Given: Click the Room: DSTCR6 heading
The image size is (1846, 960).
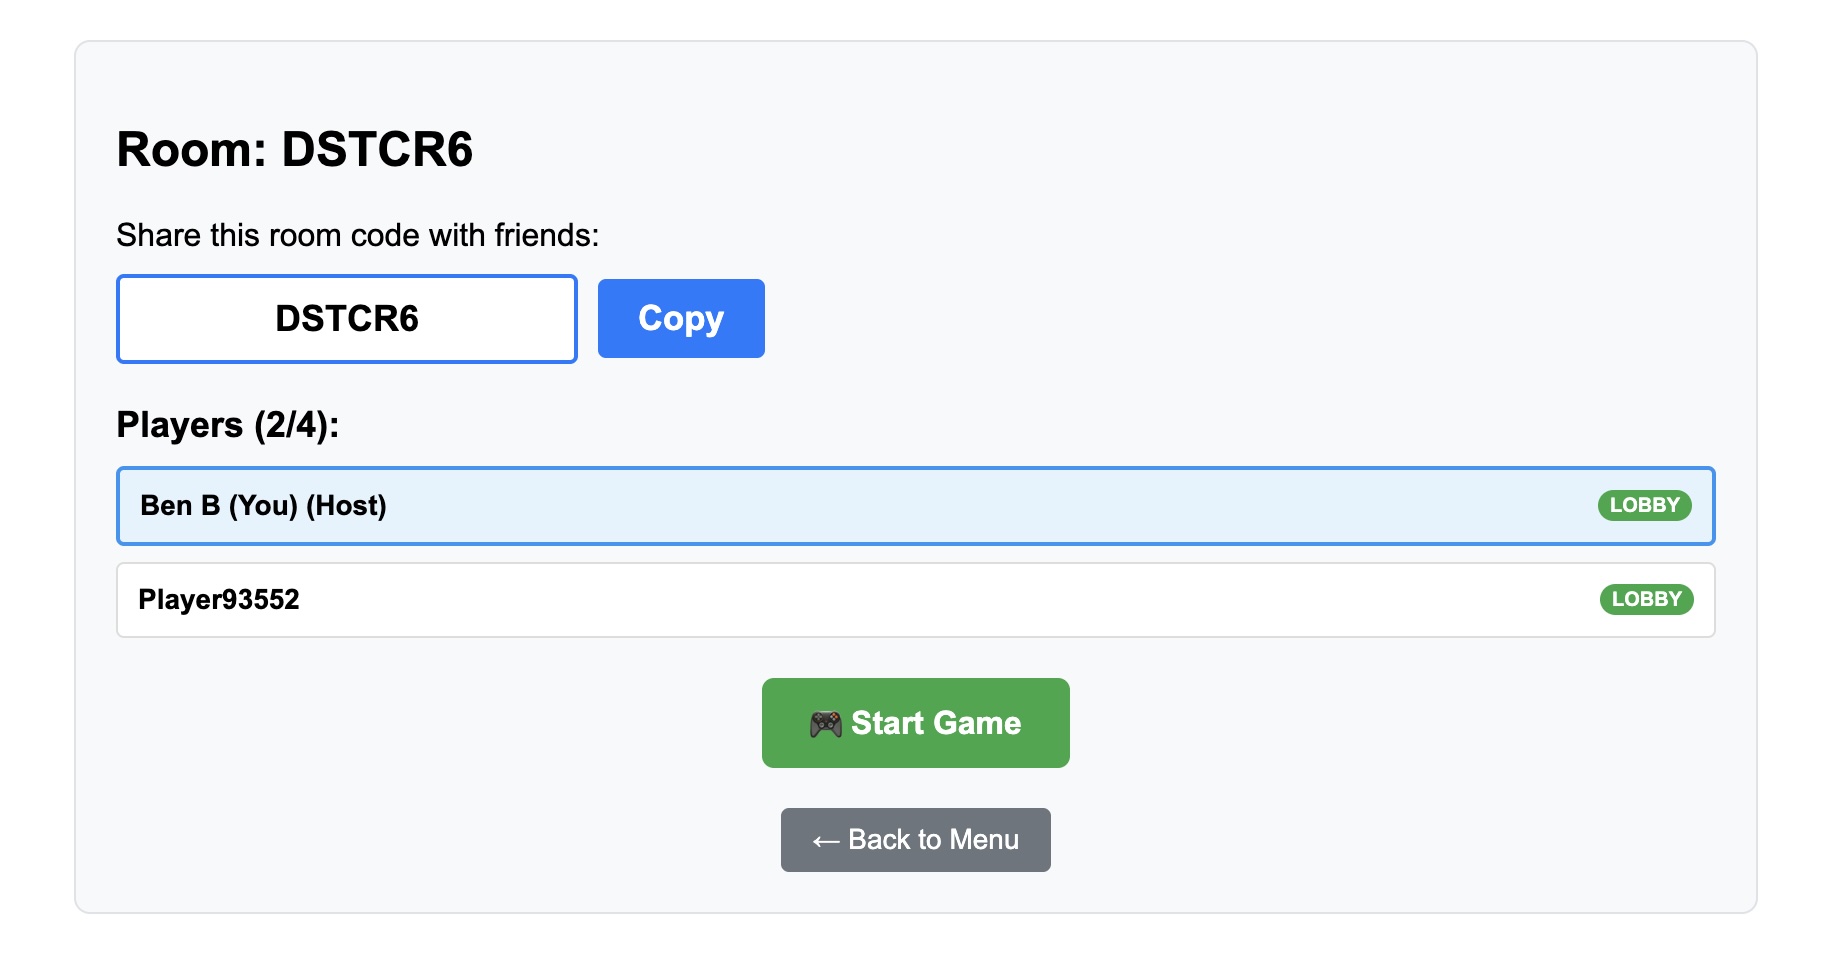Looking at the screenshot, I should (x=294, y=150).
